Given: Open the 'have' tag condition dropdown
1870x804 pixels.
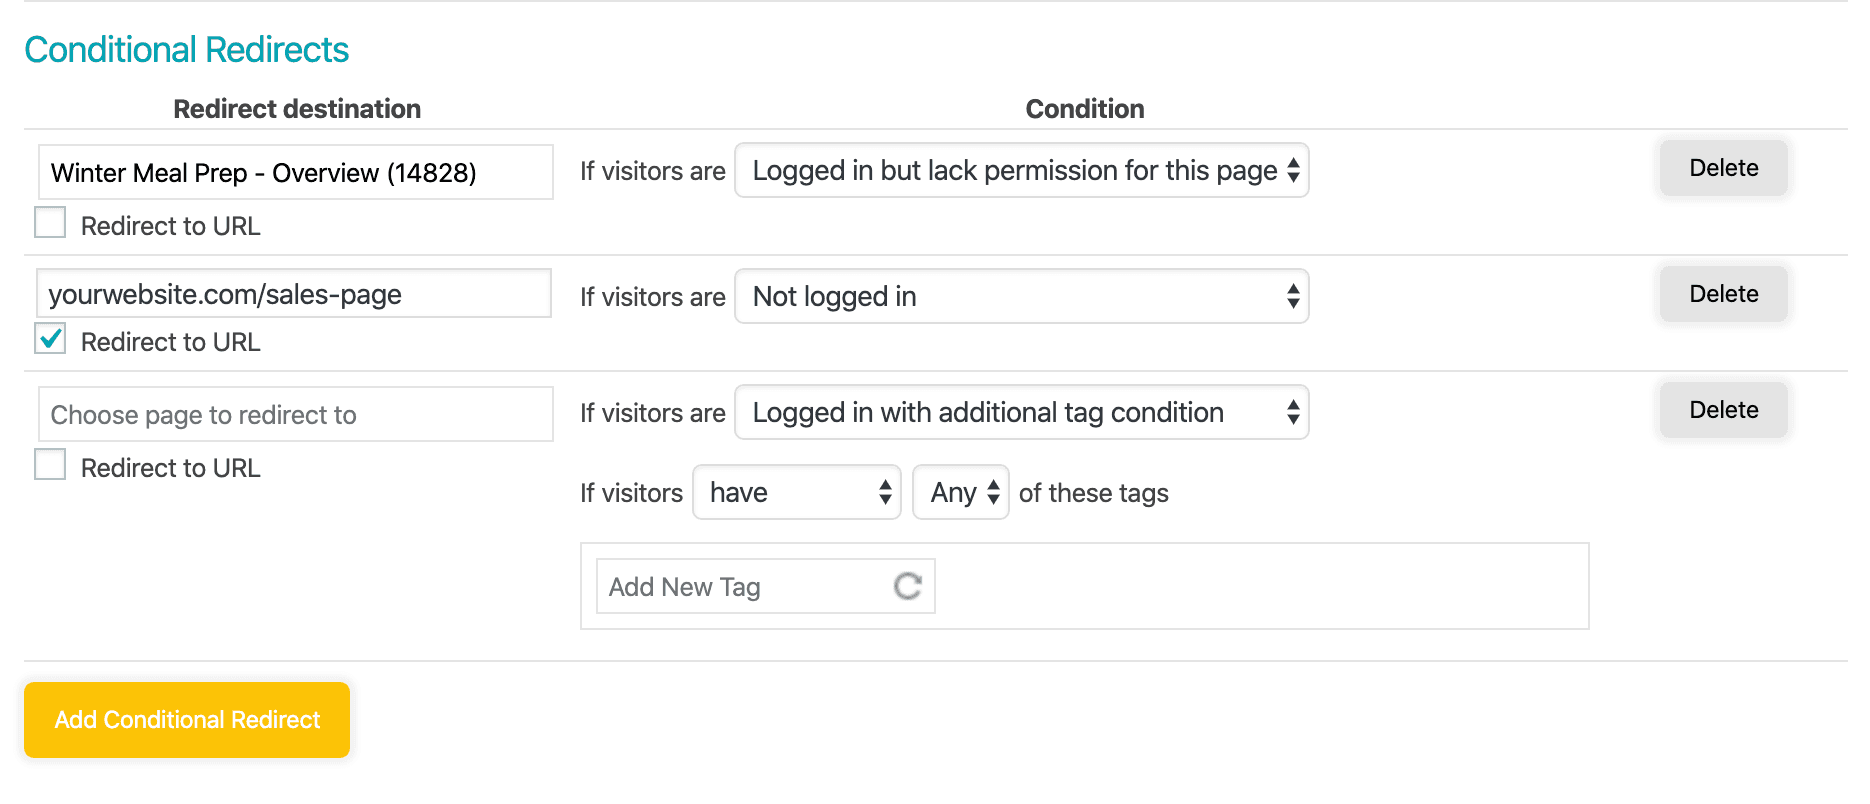Looking at the screenshot, I should pyautogui.click(x=796, y=493).
